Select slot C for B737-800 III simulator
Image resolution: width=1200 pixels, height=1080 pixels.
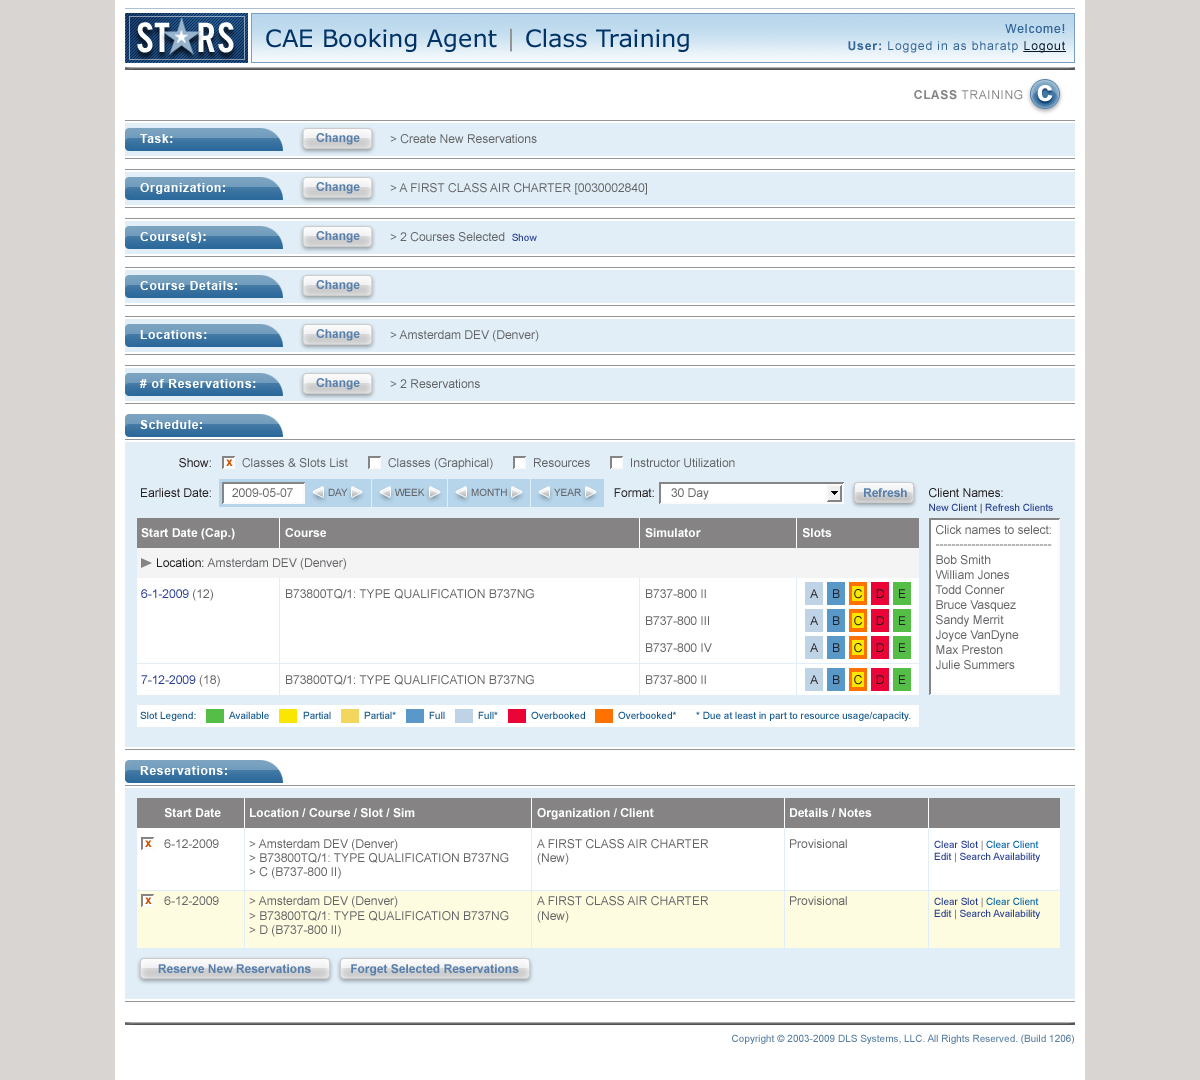(x=857, y=621)
